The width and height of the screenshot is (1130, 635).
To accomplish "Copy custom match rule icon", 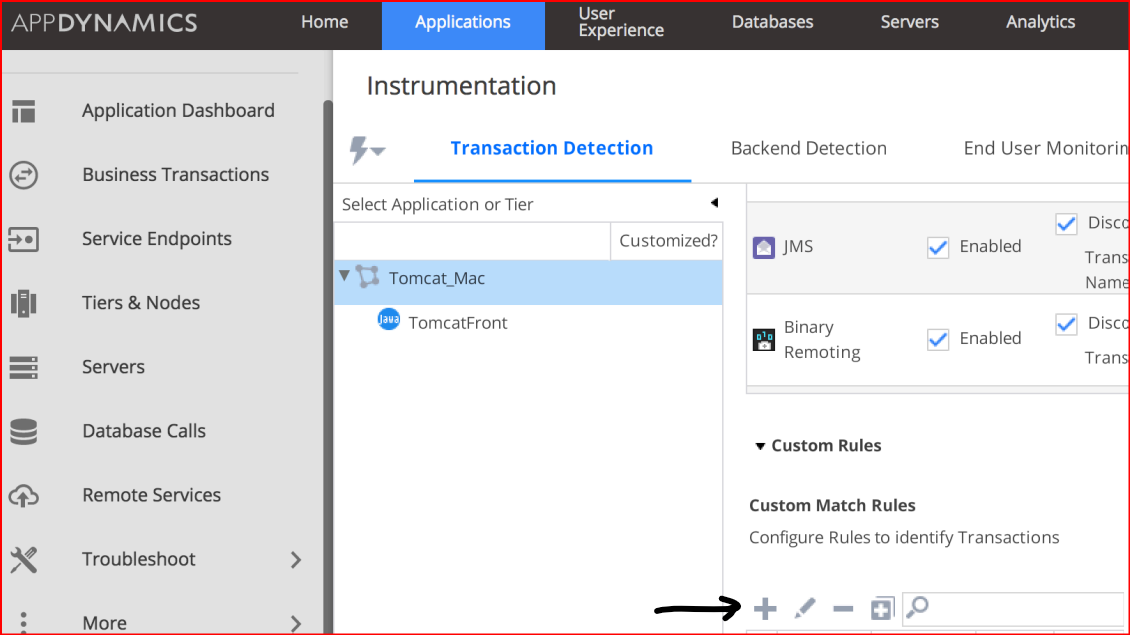I will (881, 608).
